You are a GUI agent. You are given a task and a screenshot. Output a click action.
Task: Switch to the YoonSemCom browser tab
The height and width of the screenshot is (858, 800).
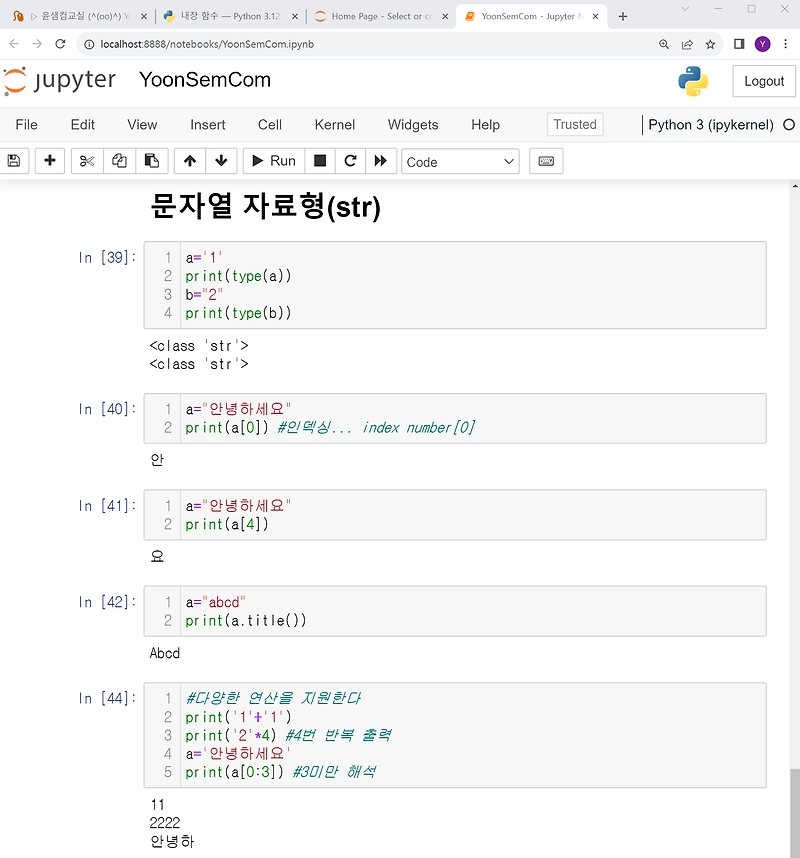[525, 16]
